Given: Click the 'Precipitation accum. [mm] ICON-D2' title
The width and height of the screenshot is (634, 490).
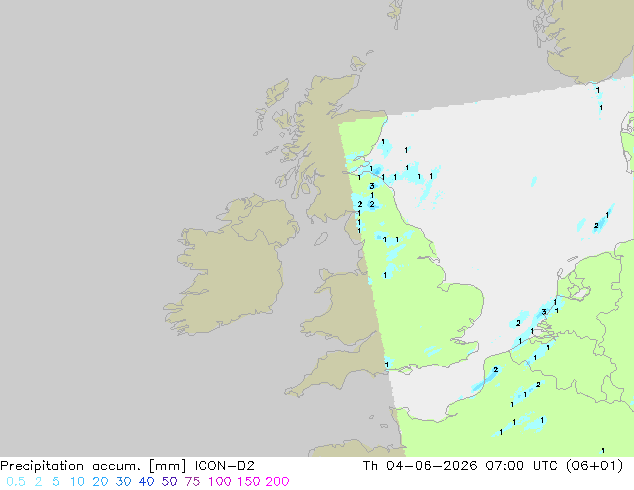Looking at the screenshot, I should tap(127, 466).
